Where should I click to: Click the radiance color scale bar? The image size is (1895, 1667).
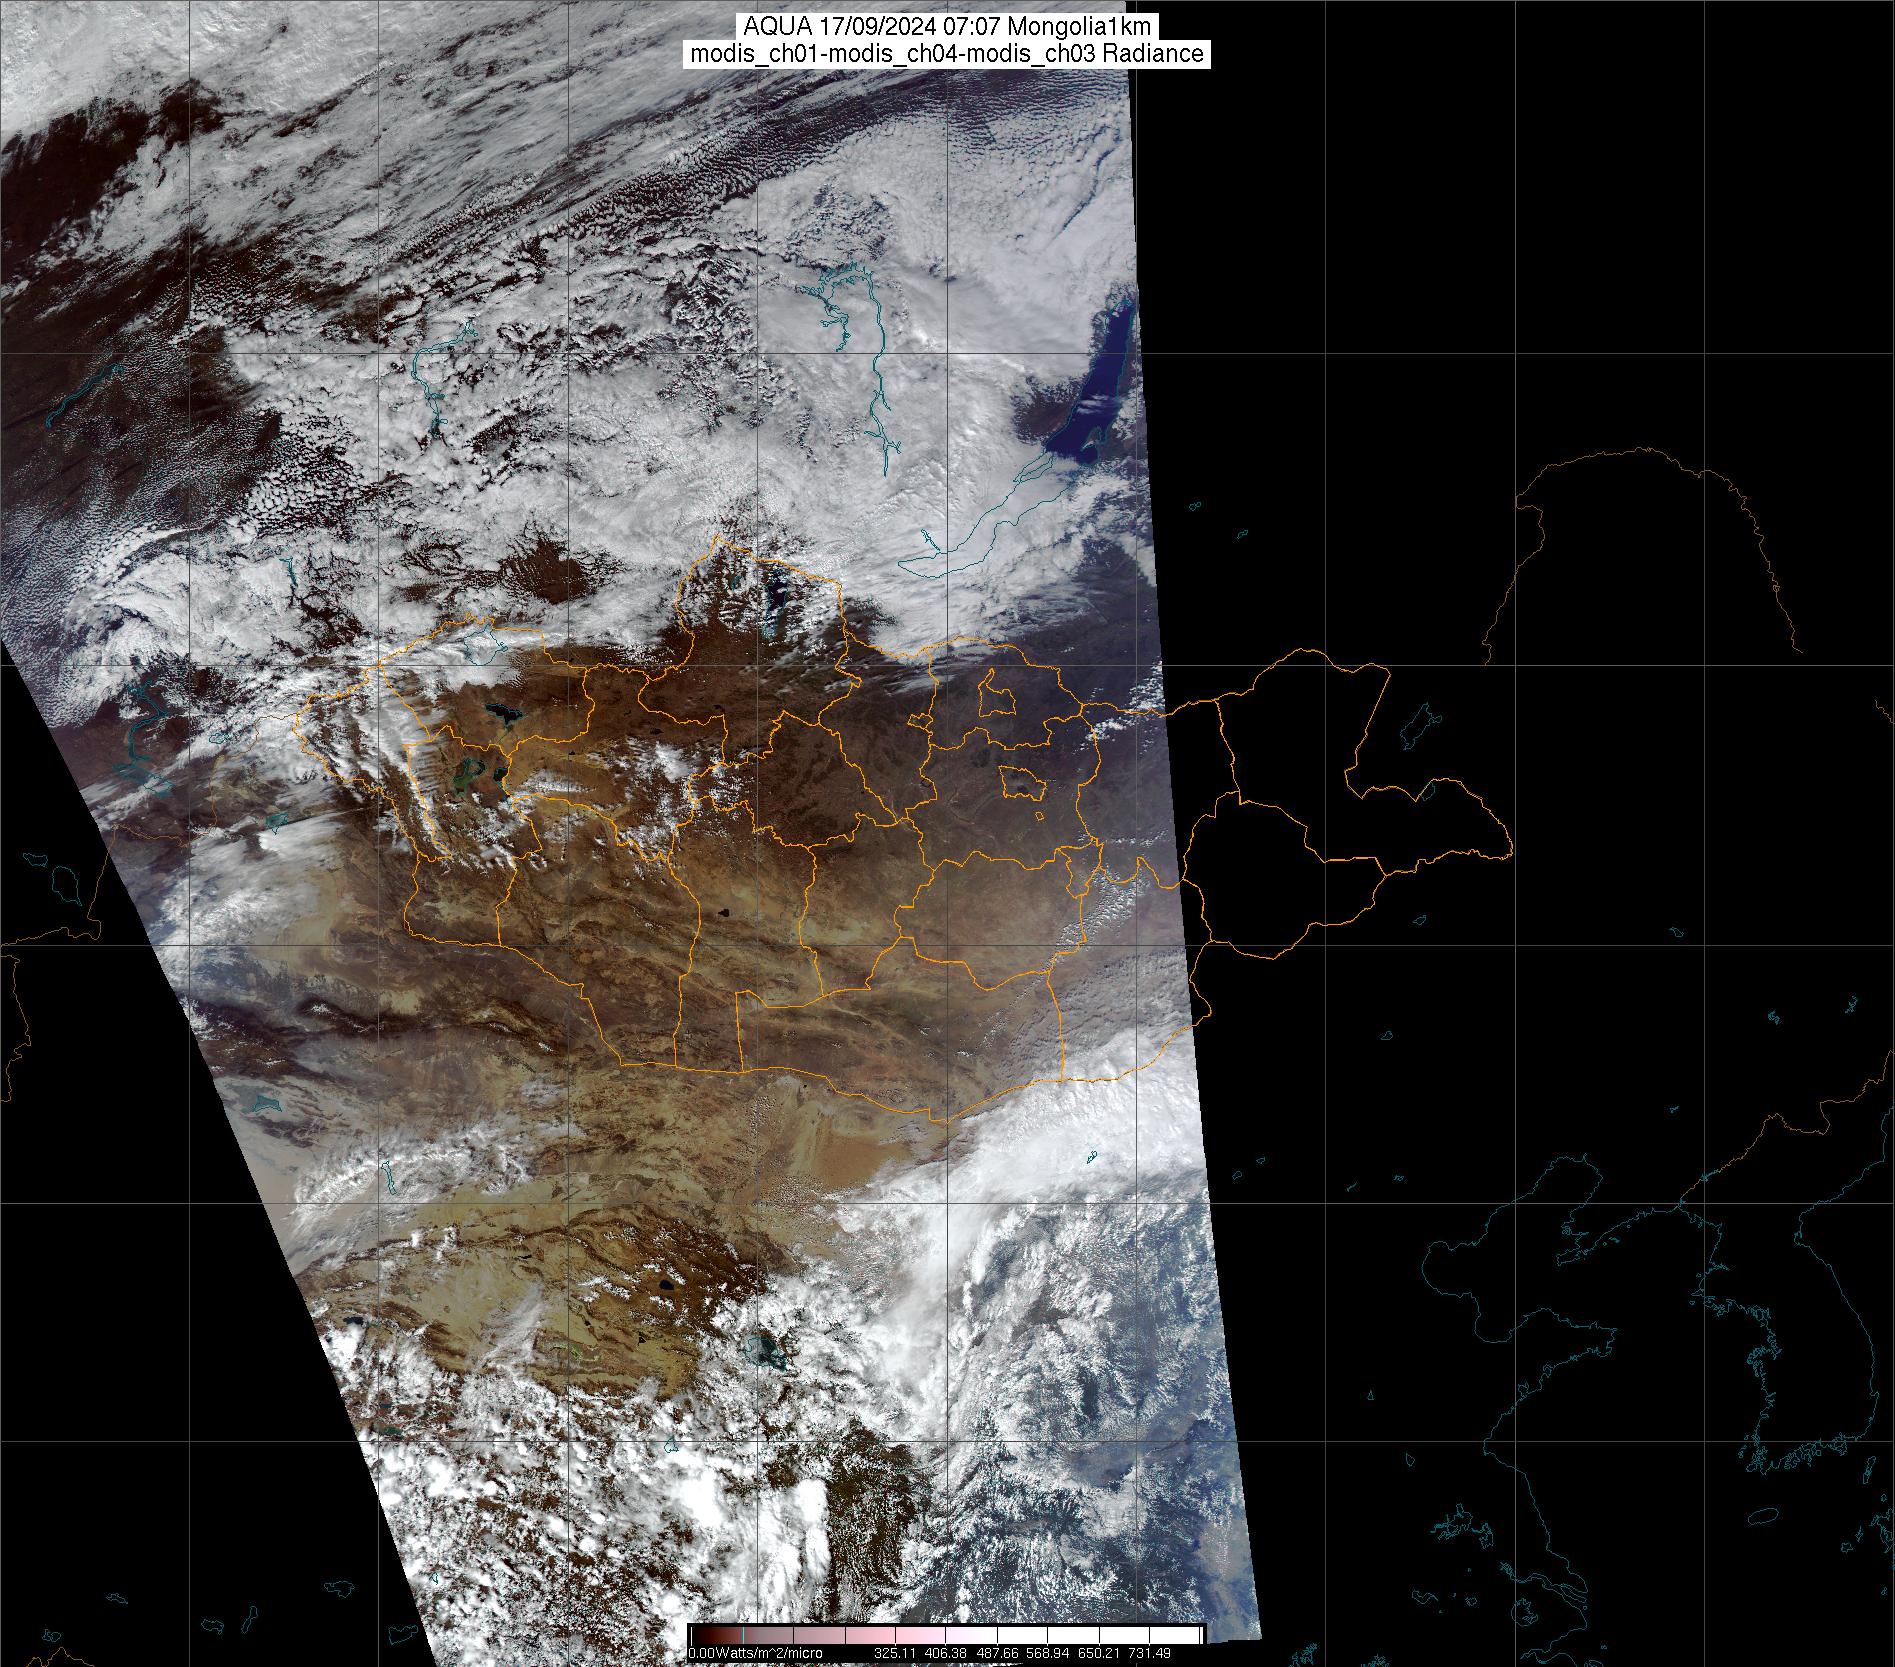tap(947, 1636)
